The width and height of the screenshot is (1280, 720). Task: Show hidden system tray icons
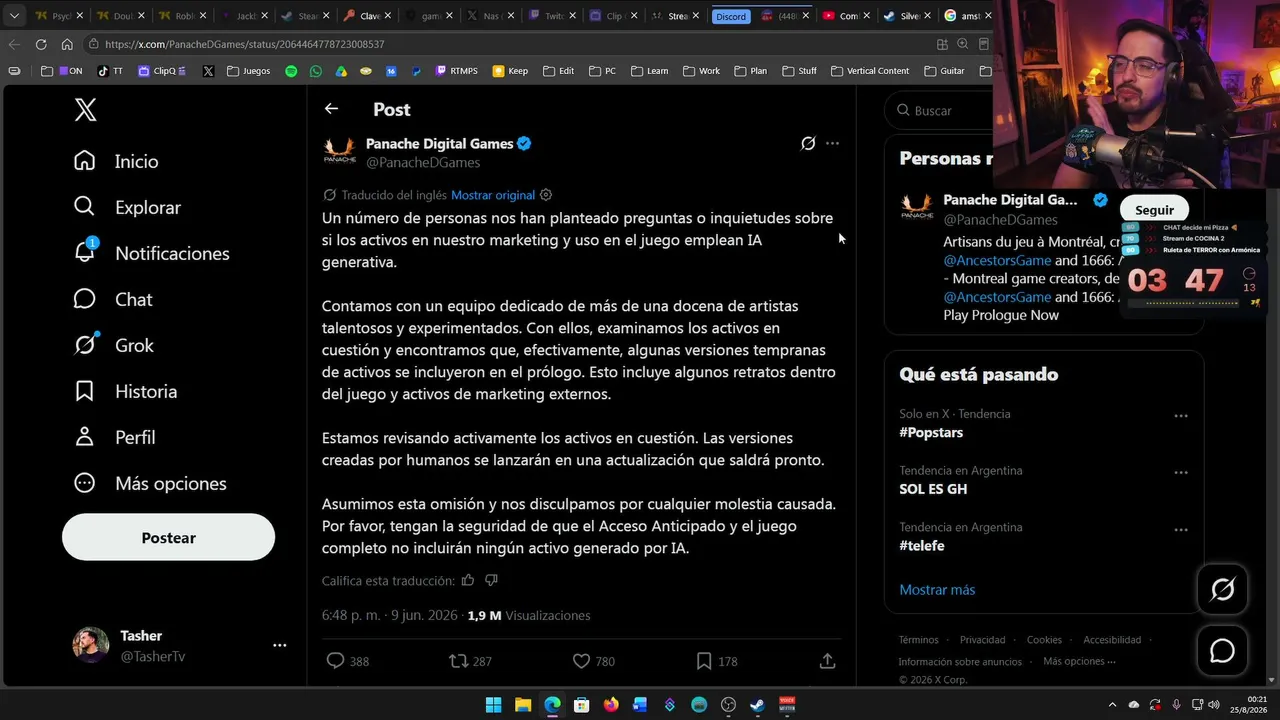1113,705
